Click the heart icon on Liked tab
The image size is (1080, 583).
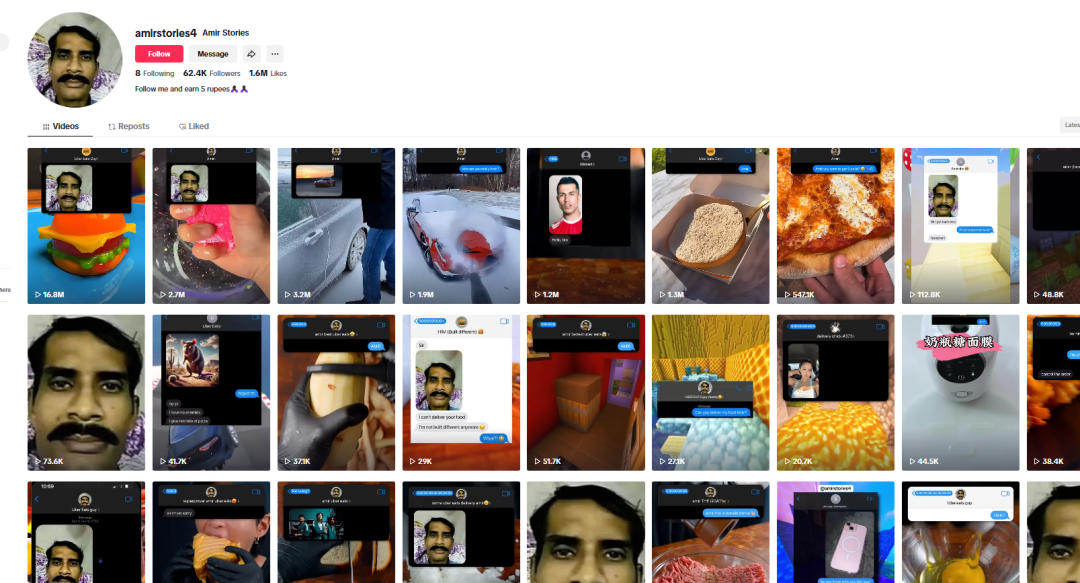183,127
